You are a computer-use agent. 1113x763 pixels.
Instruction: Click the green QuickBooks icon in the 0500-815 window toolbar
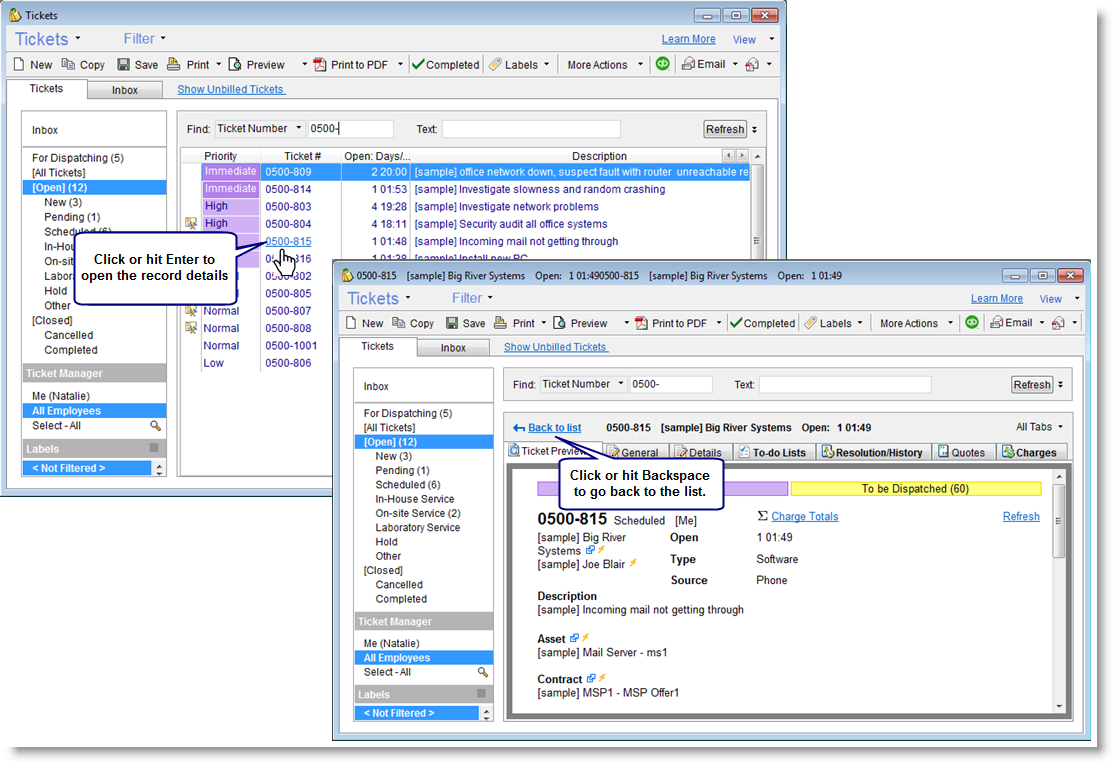pos(971,323)
